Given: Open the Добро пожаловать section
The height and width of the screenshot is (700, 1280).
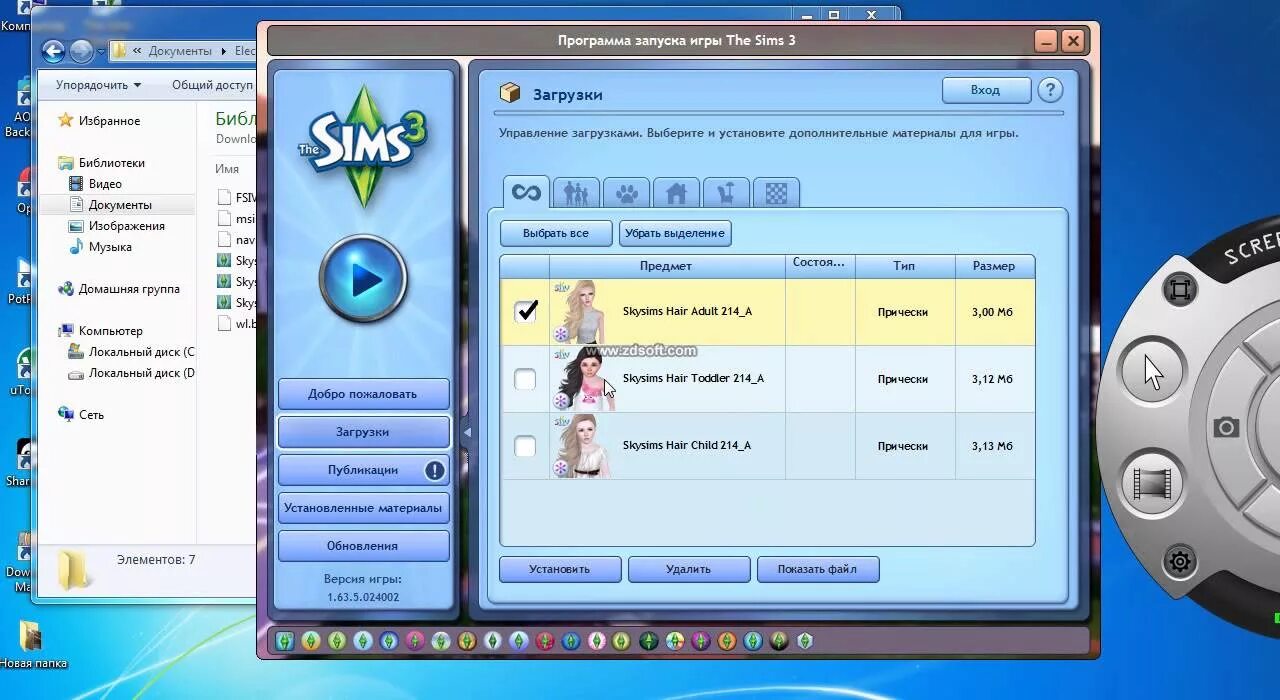Looking at the screenshot, I should tap(363, 394).
